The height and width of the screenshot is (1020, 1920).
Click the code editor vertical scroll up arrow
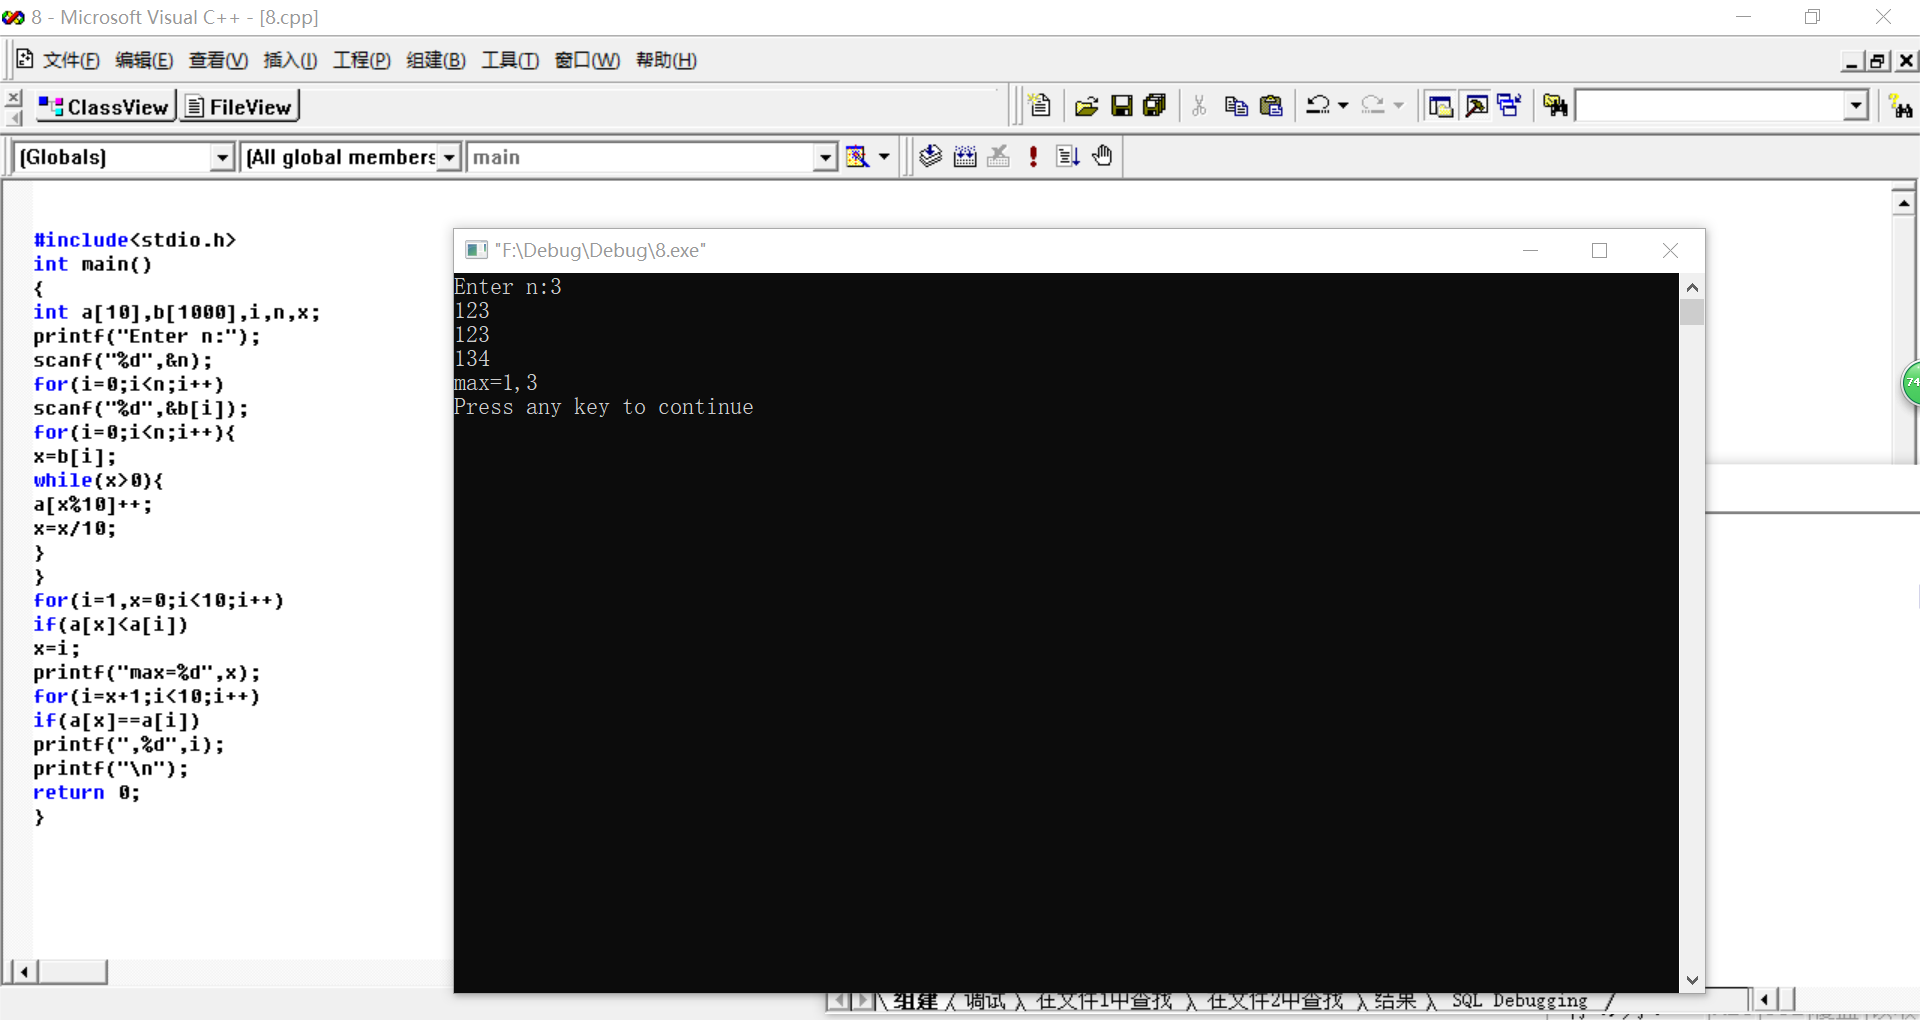1903,202
